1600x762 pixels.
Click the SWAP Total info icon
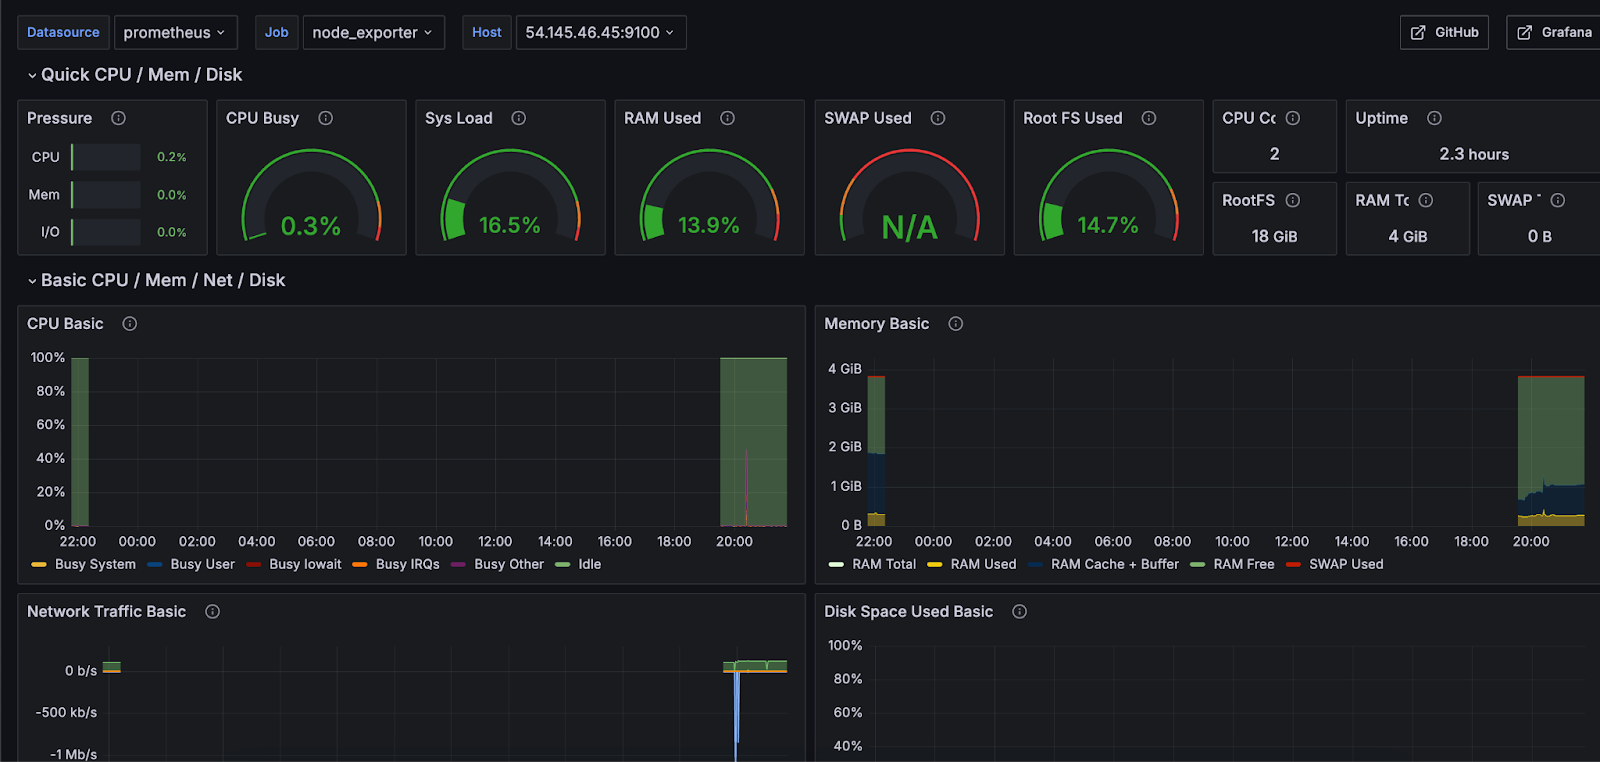[1558, 200]
